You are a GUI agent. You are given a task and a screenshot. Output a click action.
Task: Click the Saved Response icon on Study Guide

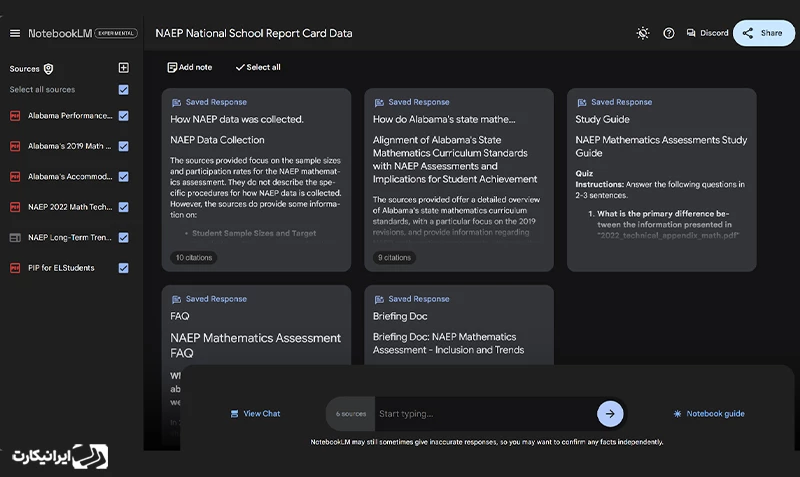pos(582,103)
